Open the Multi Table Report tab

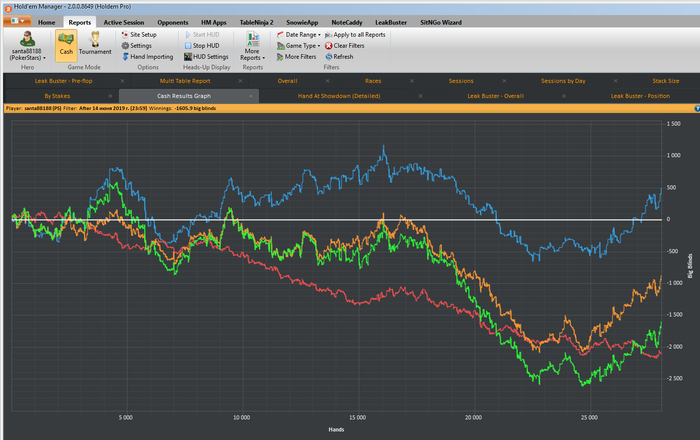coord(185,81)
